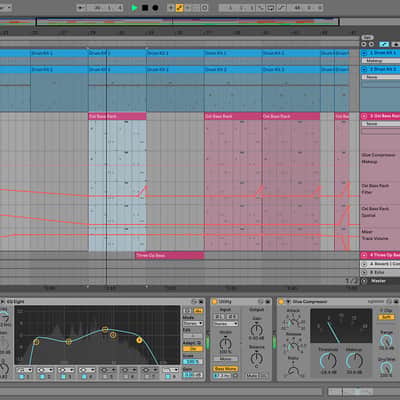Open Drum Kit 1 automation device chooser

(x=381, y=61)
